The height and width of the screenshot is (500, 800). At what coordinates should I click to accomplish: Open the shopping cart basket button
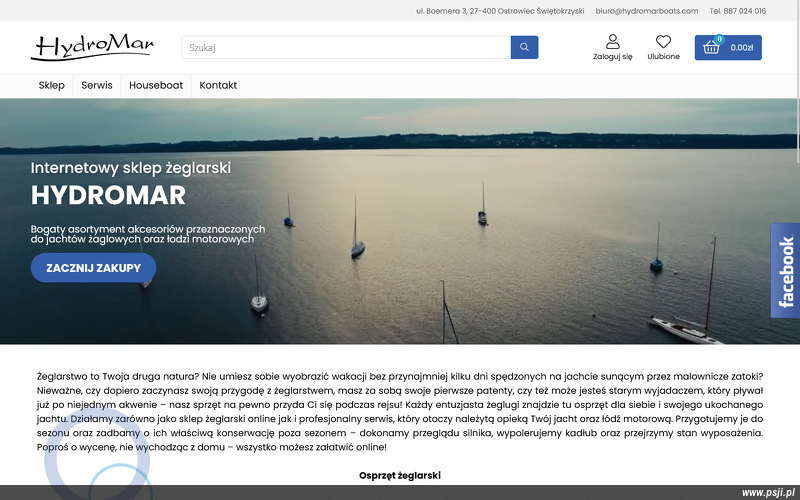[x=728, y=47]
